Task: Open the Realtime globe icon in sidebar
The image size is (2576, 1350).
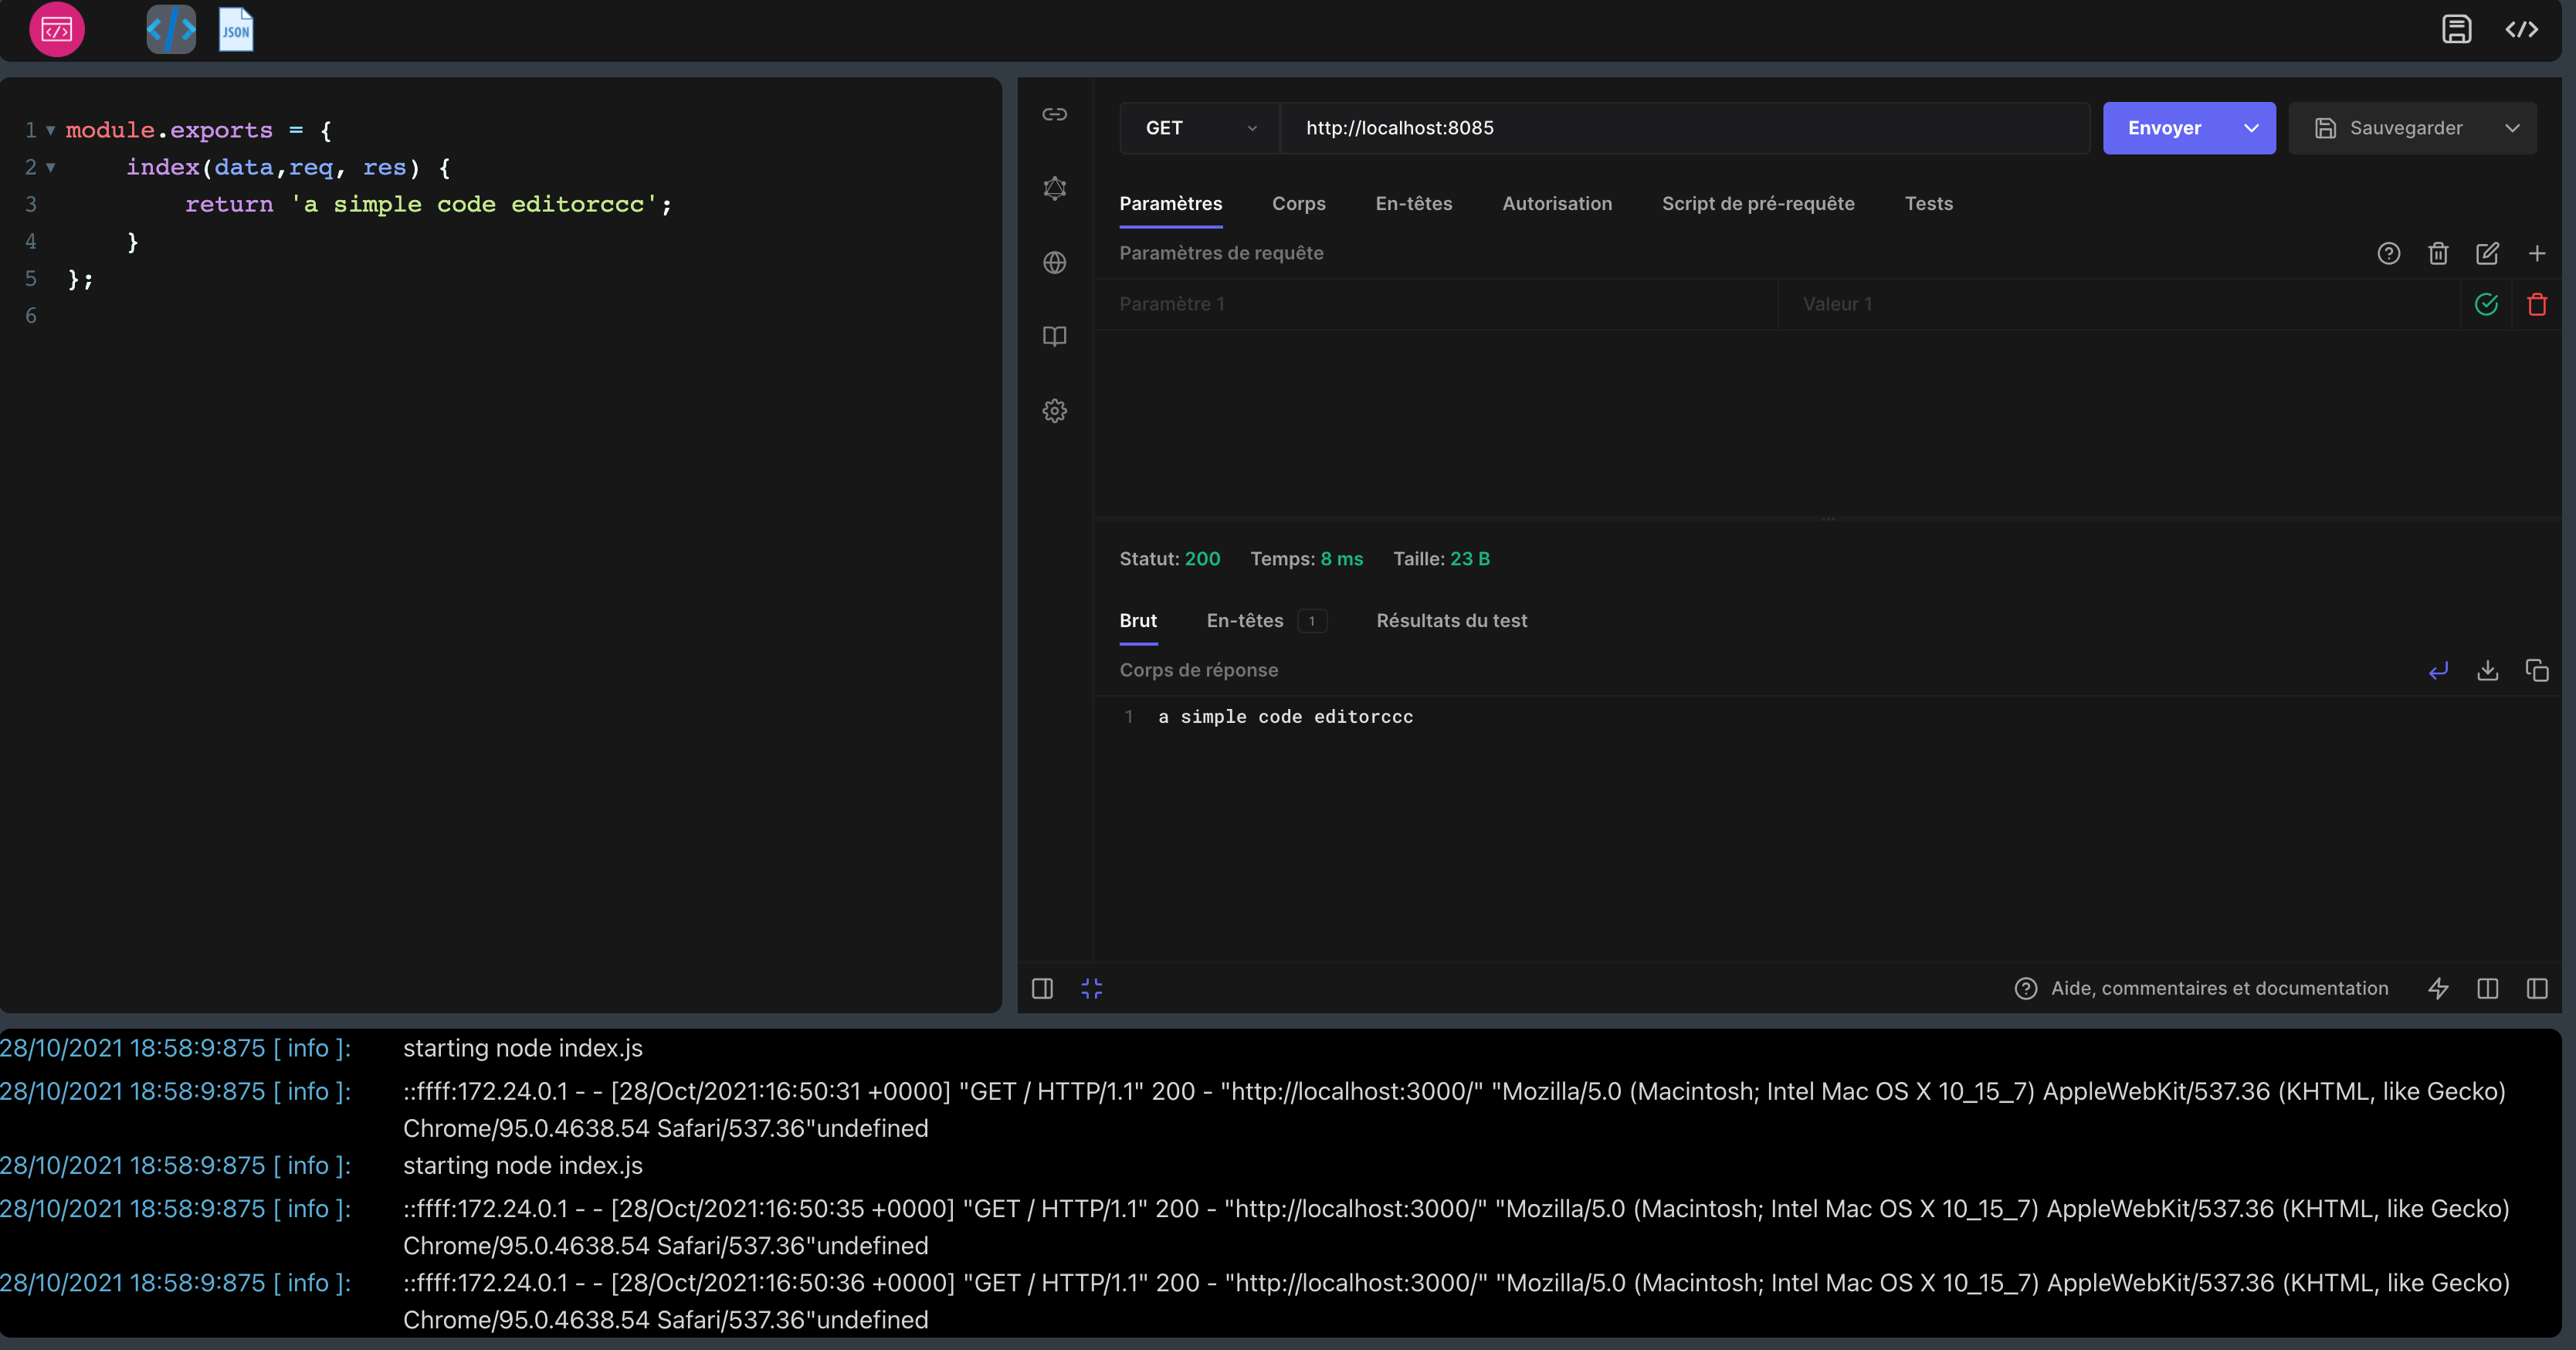Action: click(1055, 262)
